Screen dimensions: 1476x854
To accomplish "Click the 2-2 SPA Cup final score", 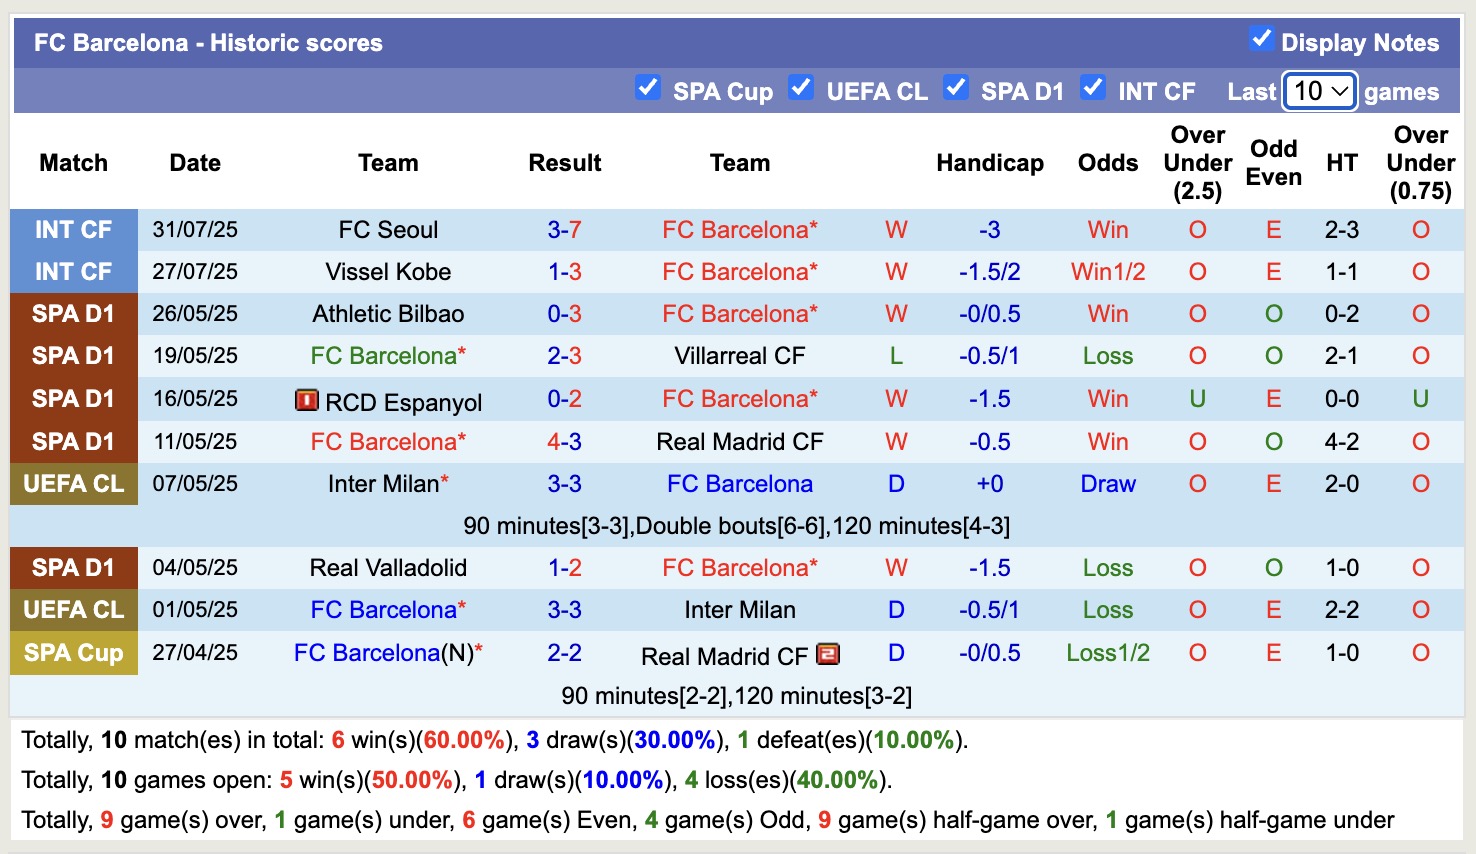I will click(x=564, y=653).
